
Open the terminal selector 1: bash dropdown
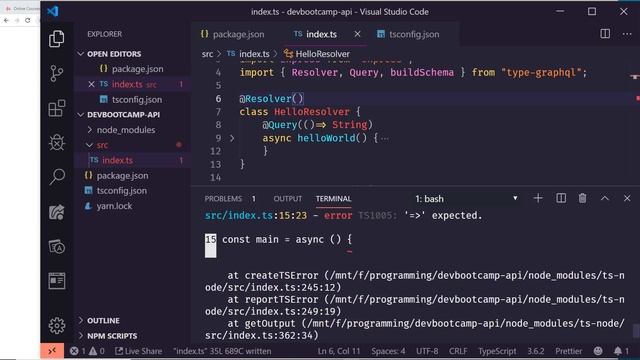tap(466, 199)
